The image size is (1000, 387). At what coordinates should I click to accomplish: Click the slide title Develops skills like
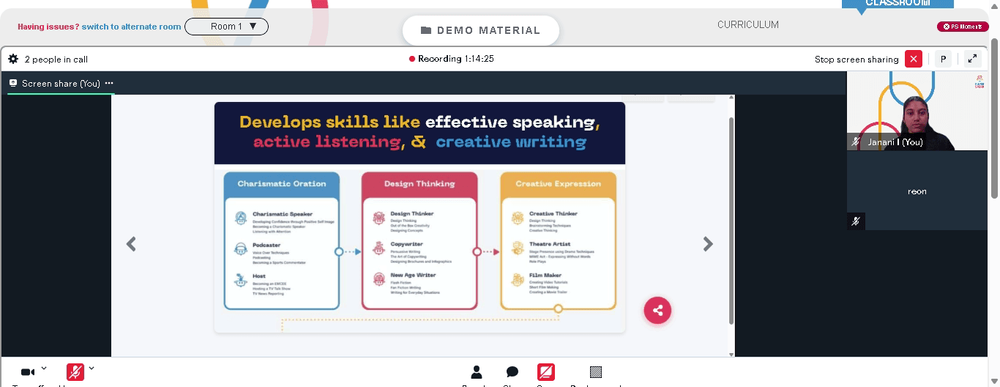330,122
